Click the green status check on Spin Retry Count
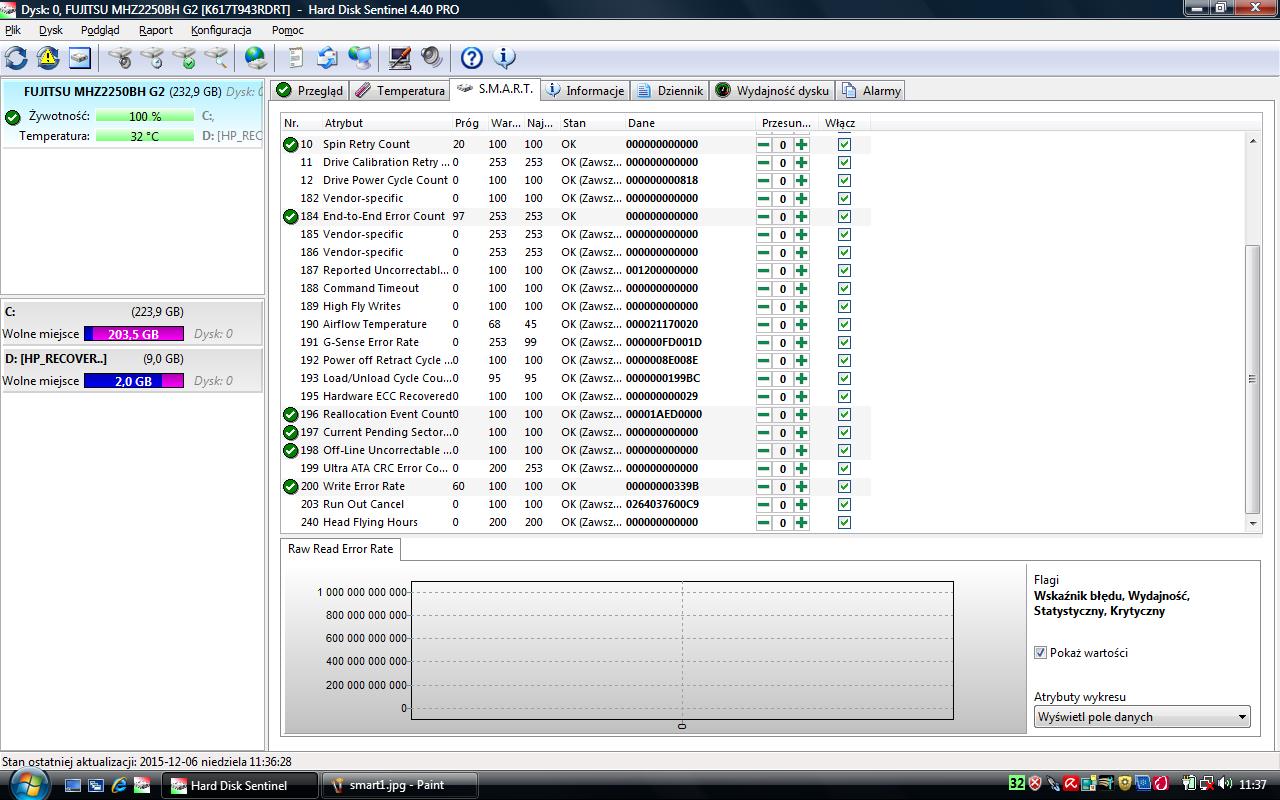The width and height of the screenshot is (1280, 800). pos(290,145)
